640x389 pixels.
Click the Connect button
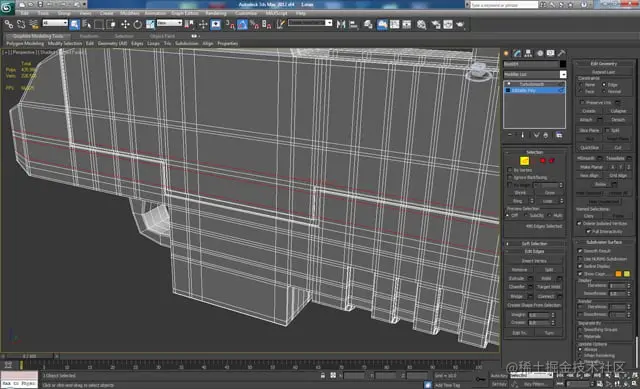pos(545,296)
